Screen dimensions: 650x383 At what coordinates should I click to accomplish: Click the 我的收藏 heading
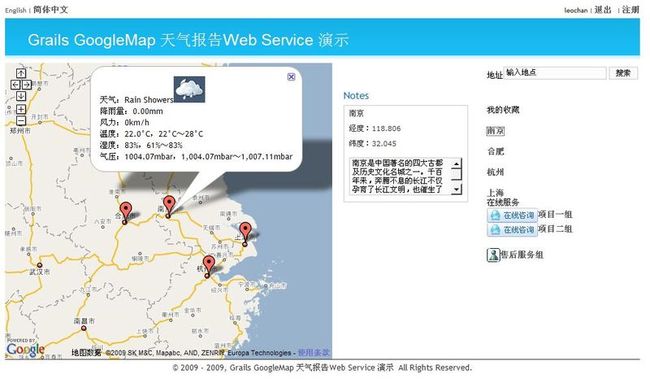pos(503,110)
